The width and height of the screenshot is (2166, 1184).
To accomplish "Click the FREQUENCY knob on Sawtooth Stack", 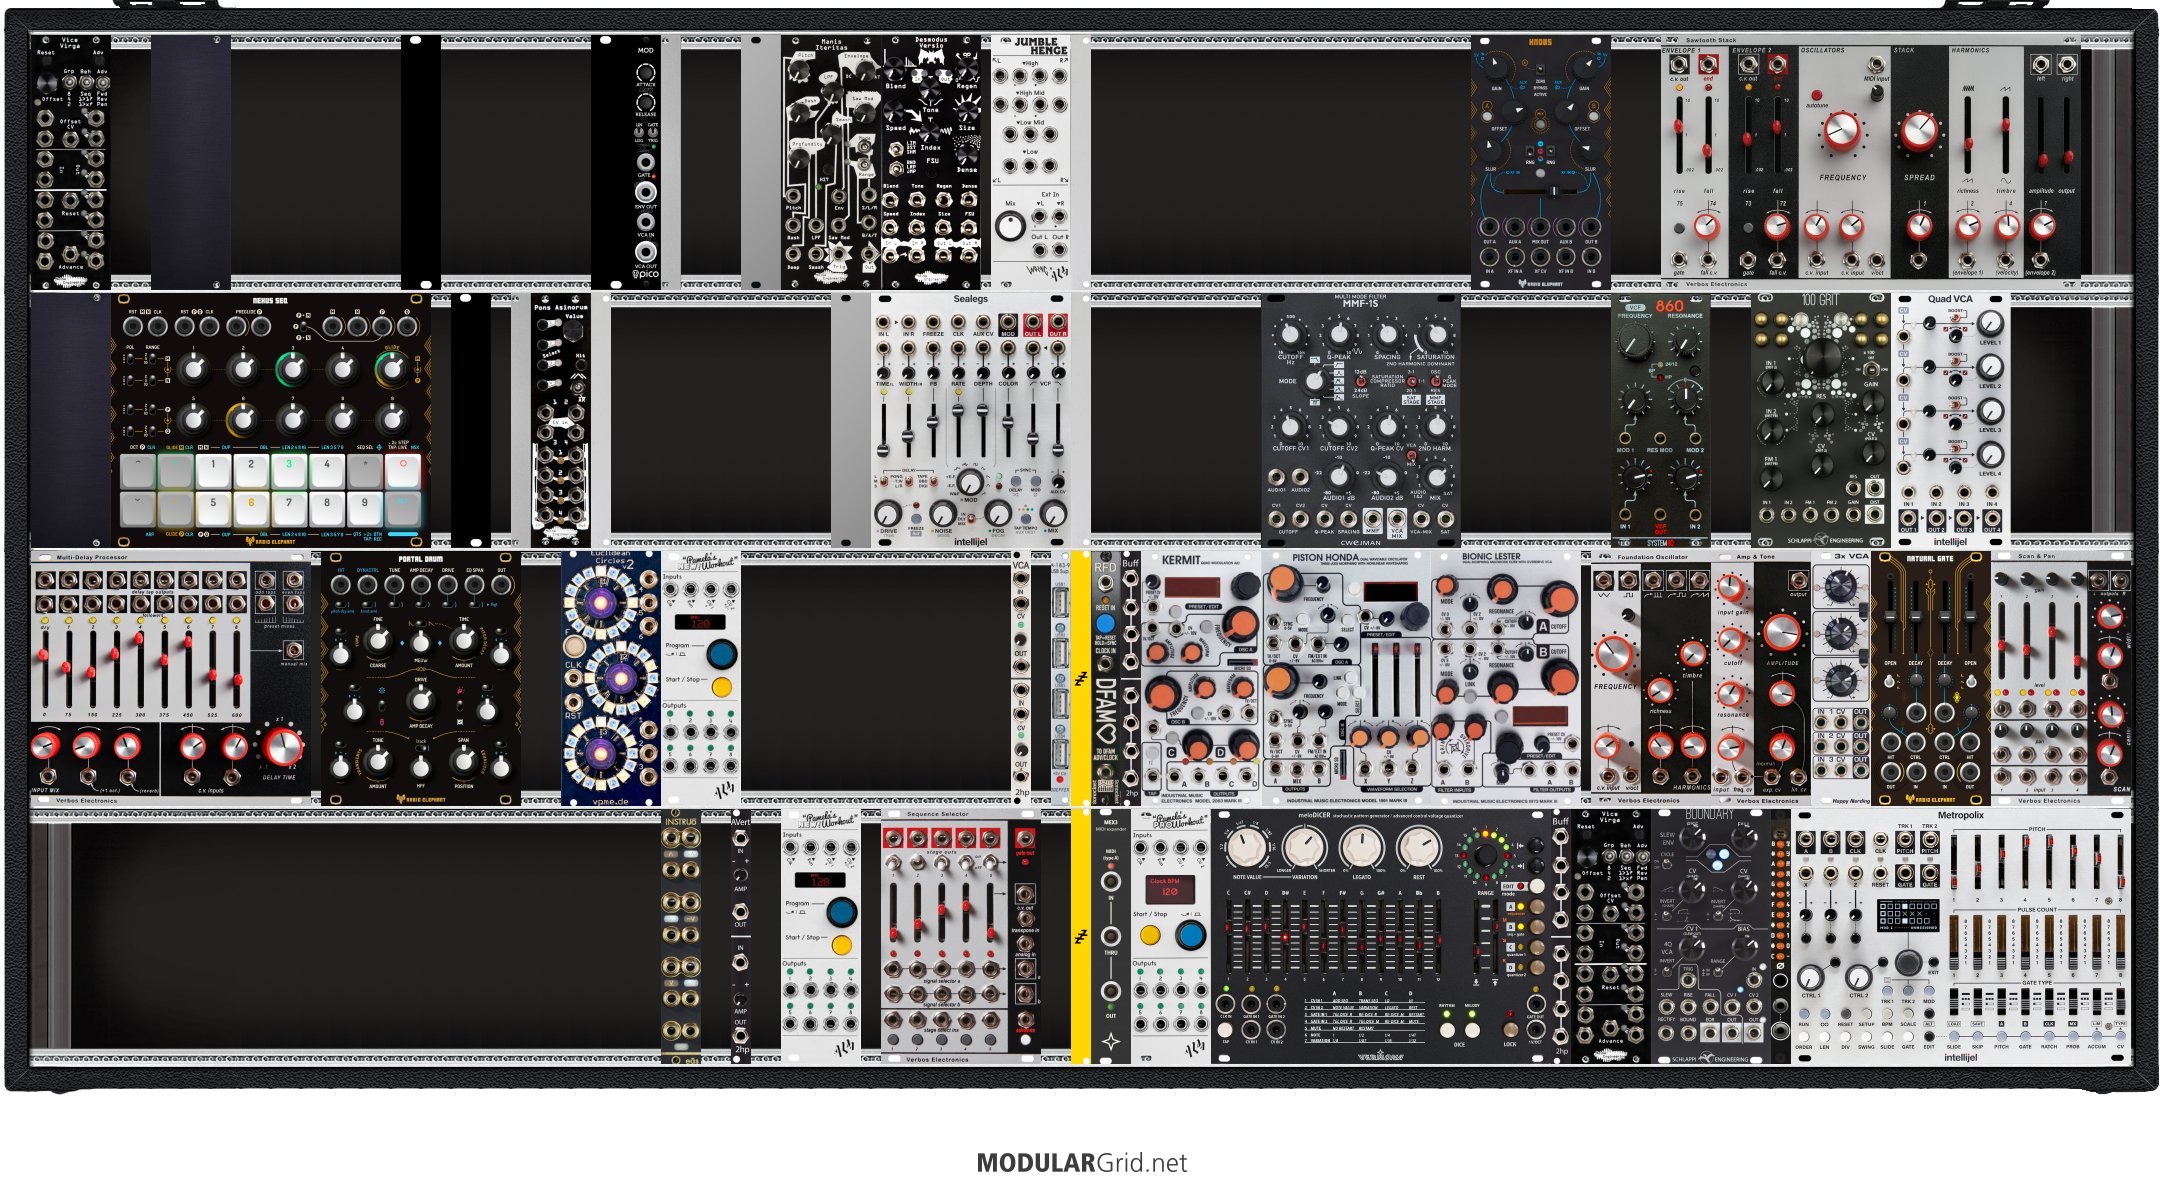I will [1841, 131].
